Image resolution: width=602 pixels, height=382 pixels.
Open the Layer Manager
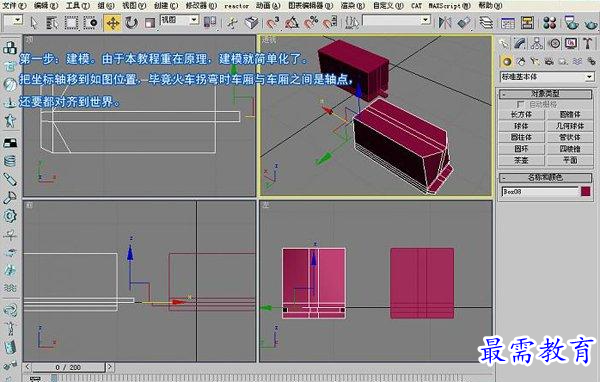486,23
